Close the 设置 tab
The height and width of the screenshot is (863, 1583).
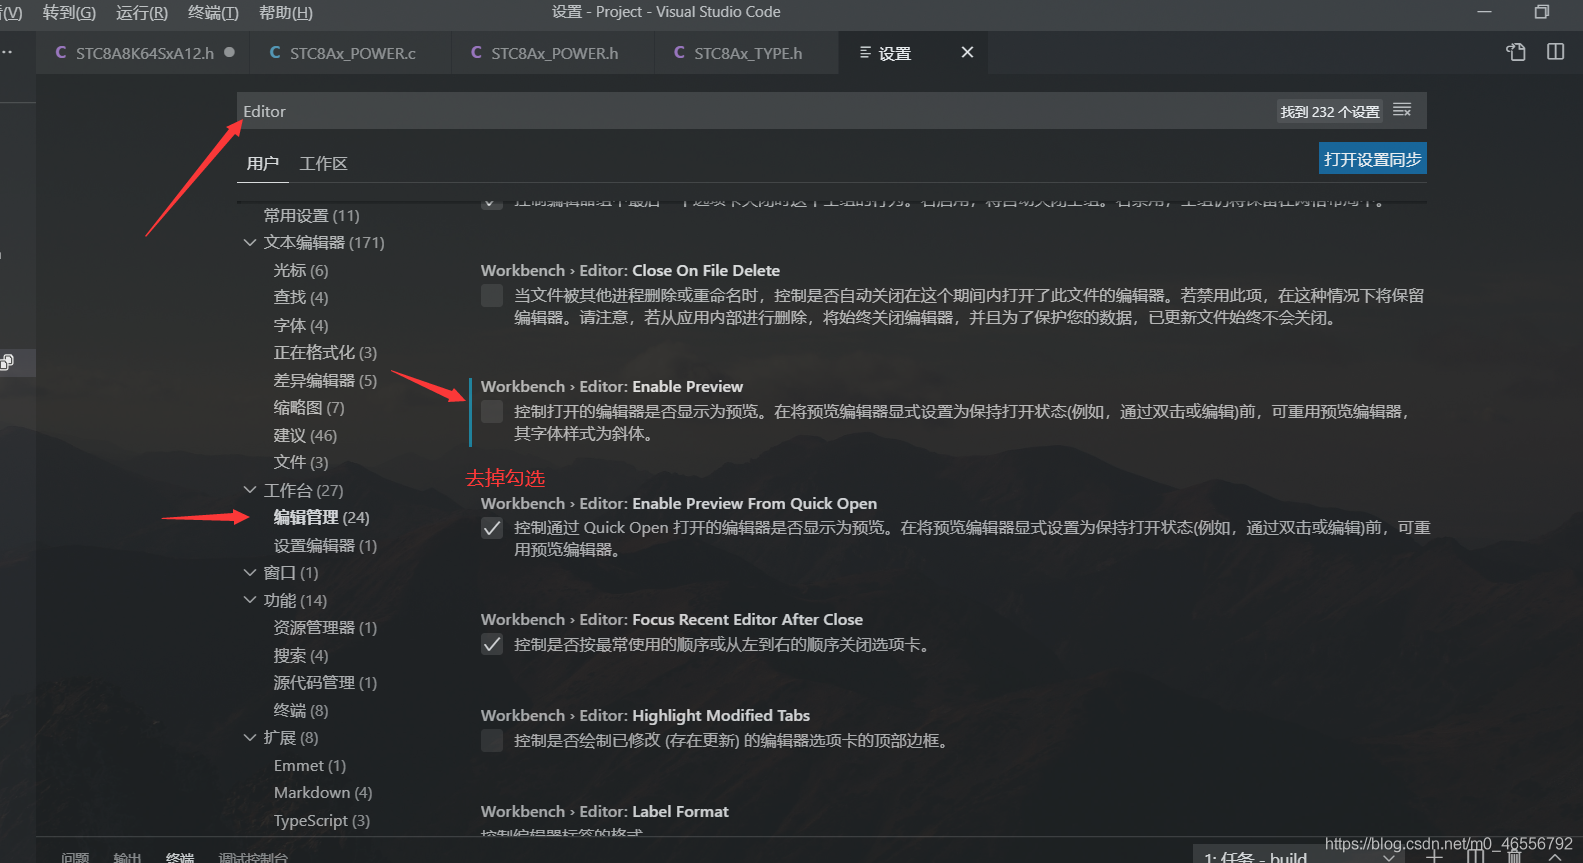(x=967, y=52)
